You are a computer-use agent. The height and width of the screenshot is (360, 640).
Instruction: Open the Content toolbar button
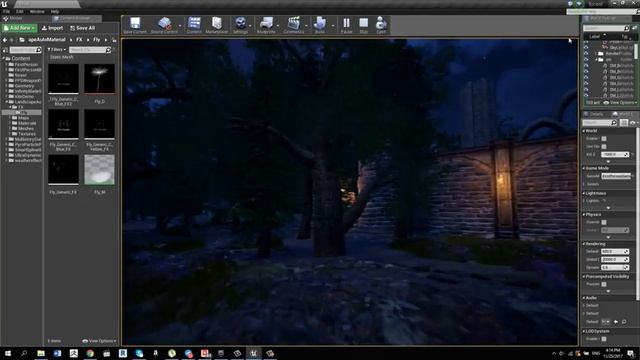pos(194,25)
